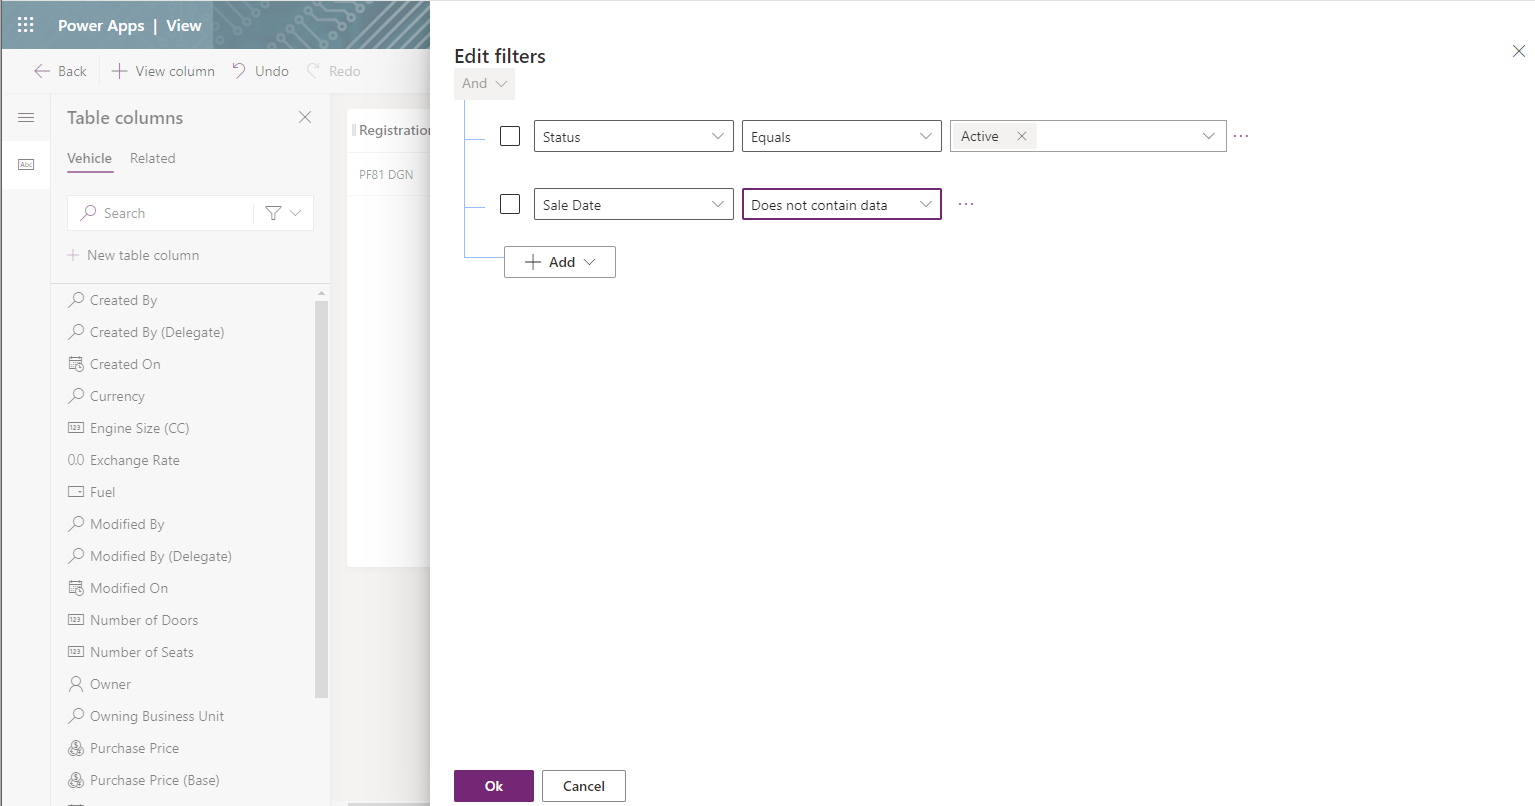This screenshot has width=1535, height=806.
Task: Check the Status filter row checkbox
Action: point(510,135)
